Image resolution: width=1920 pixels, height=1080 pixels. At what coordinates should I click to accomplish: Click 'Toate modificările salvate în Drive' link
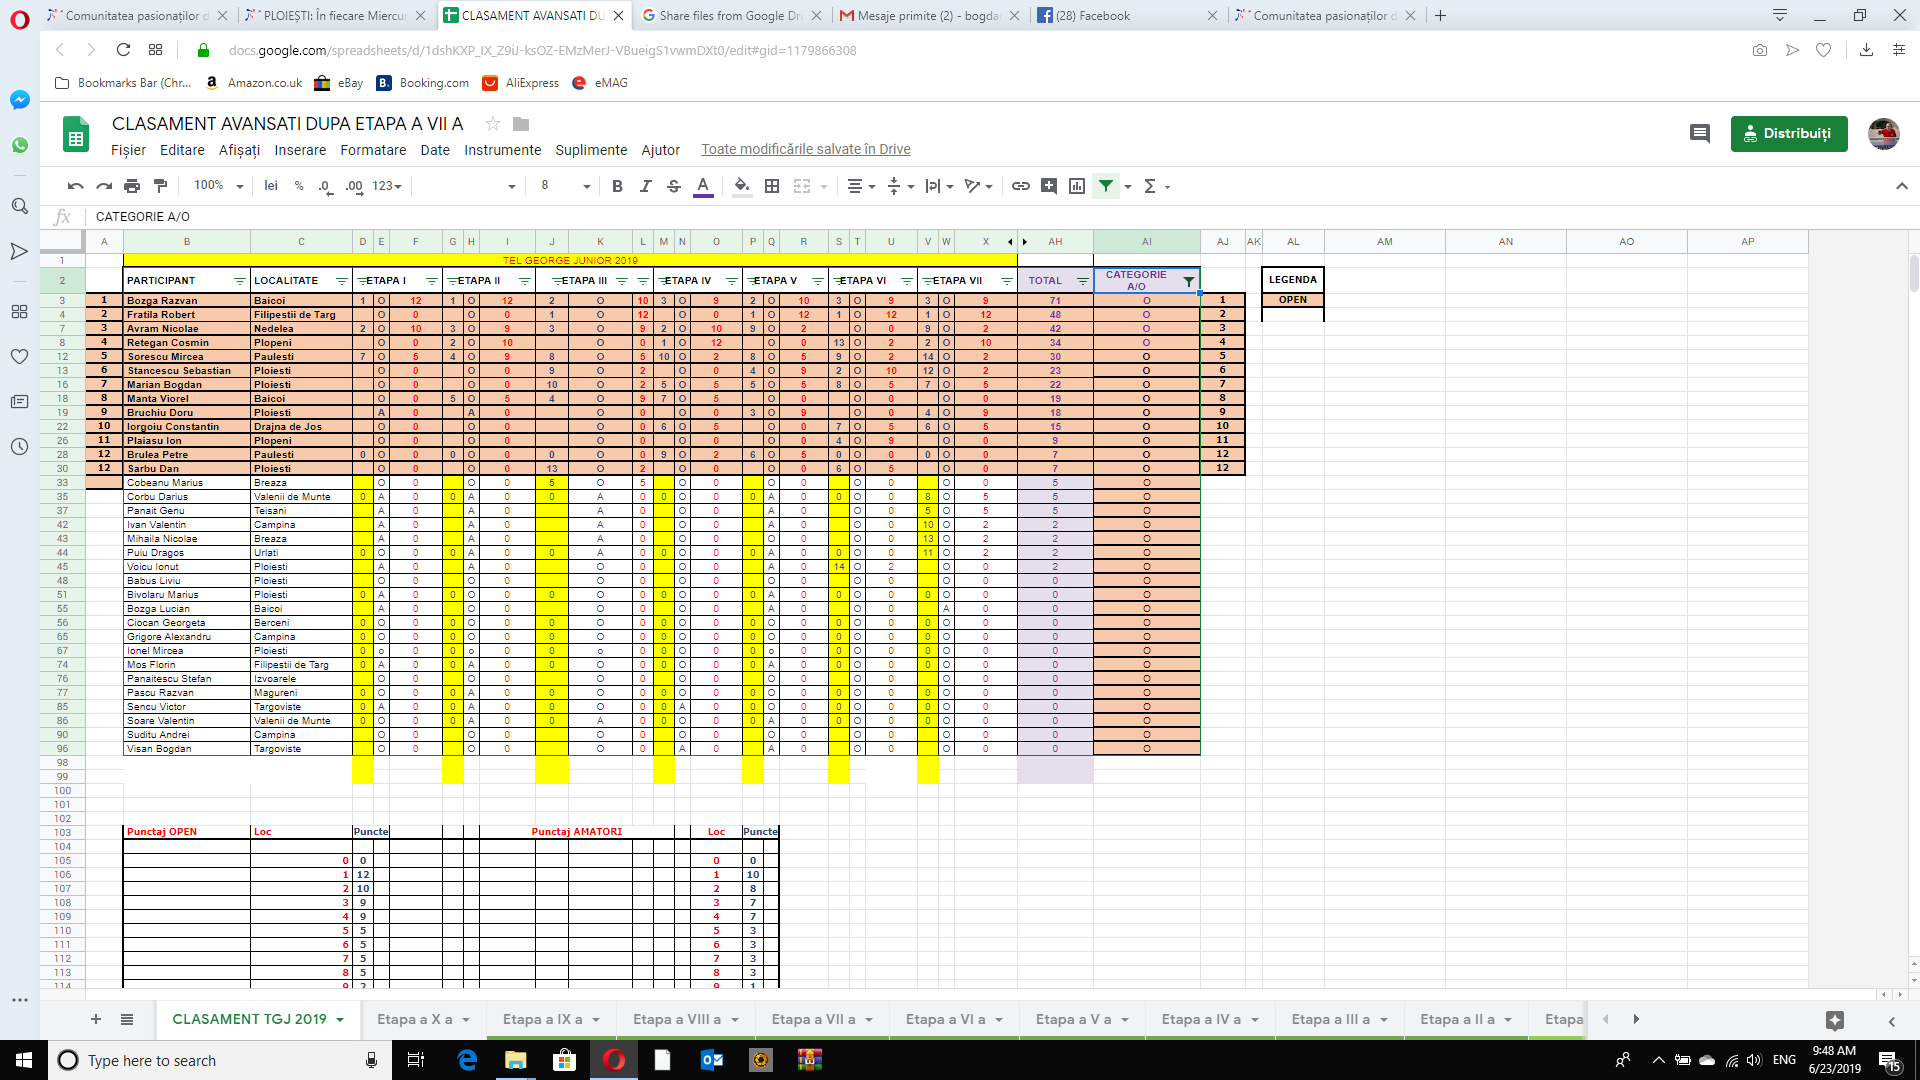point(805,149)
